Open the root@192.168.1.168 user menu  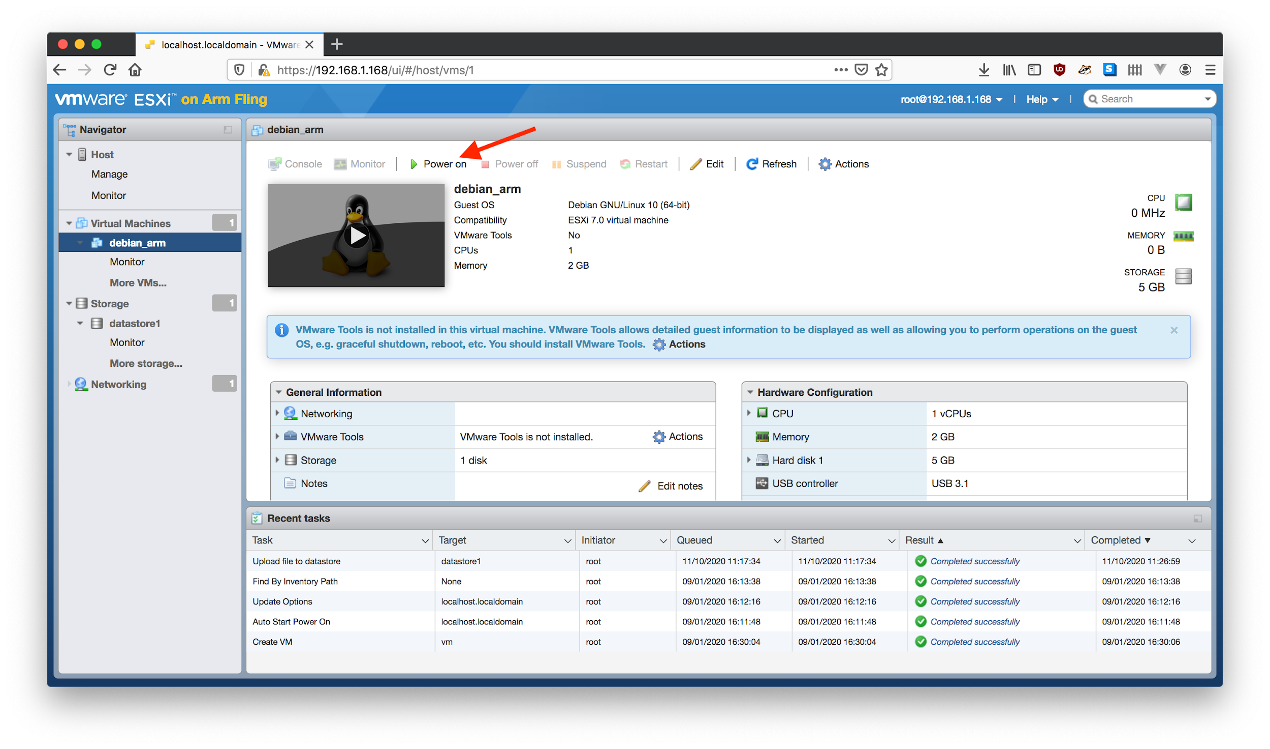click(x=951, y=99)
